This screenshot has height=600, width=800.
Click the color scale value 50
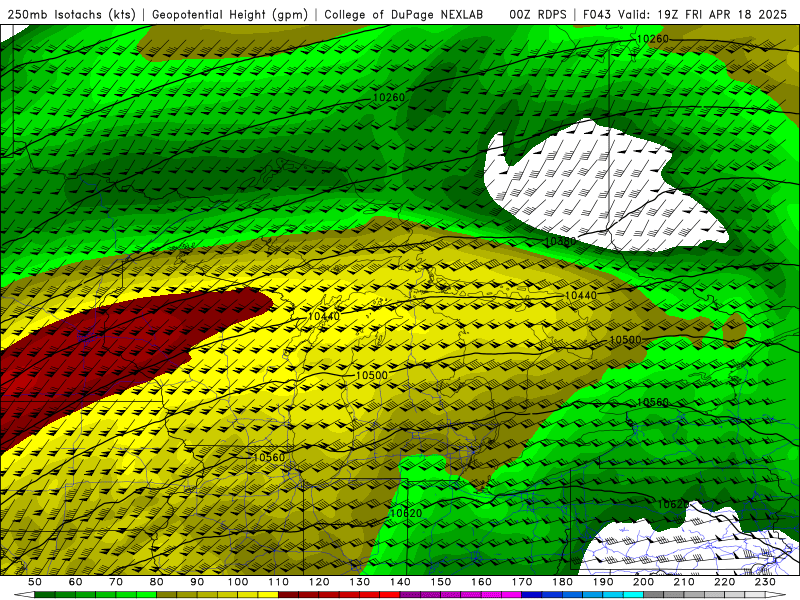coord(35,582)
